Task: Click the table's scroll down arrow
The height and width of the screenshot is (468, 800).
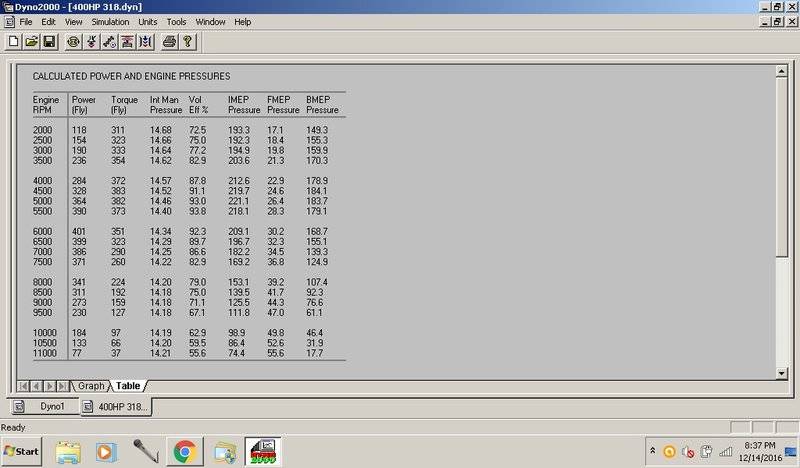Action: click(781, 373)
